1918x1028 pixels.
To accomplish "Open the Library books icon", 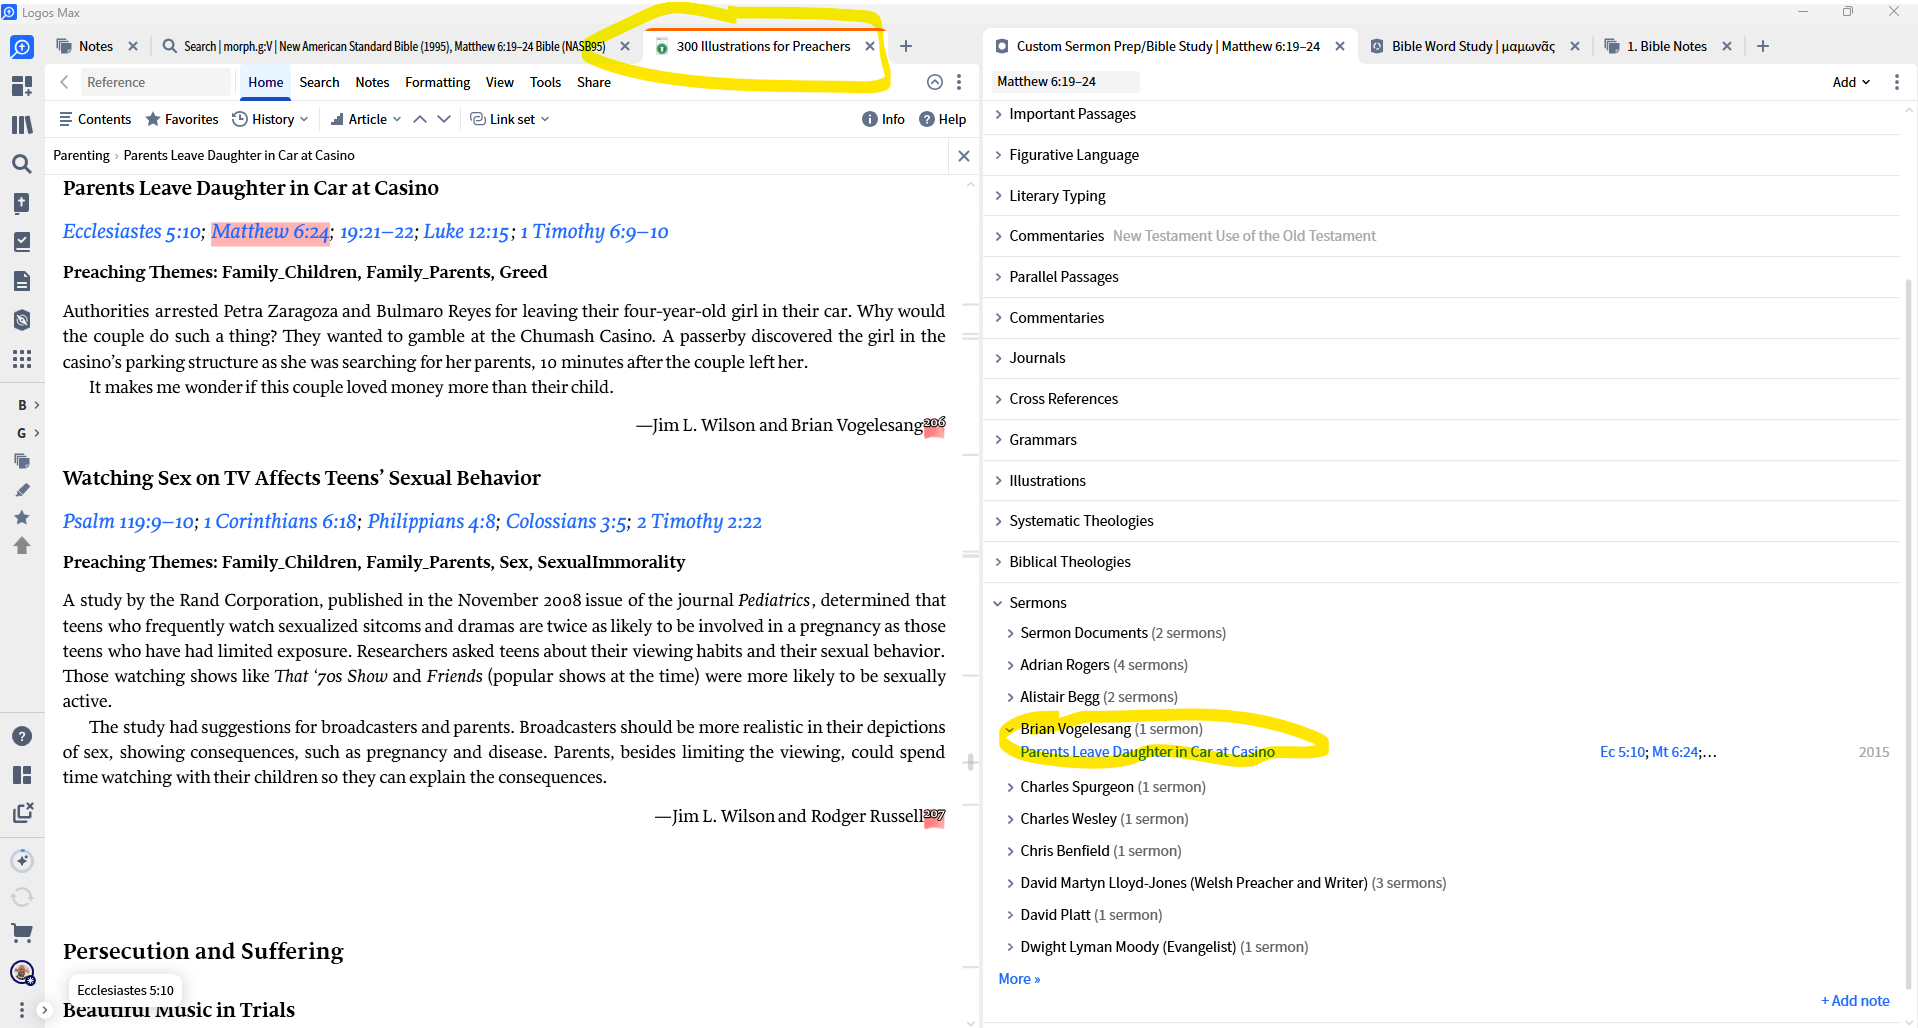I will [21, 125].
